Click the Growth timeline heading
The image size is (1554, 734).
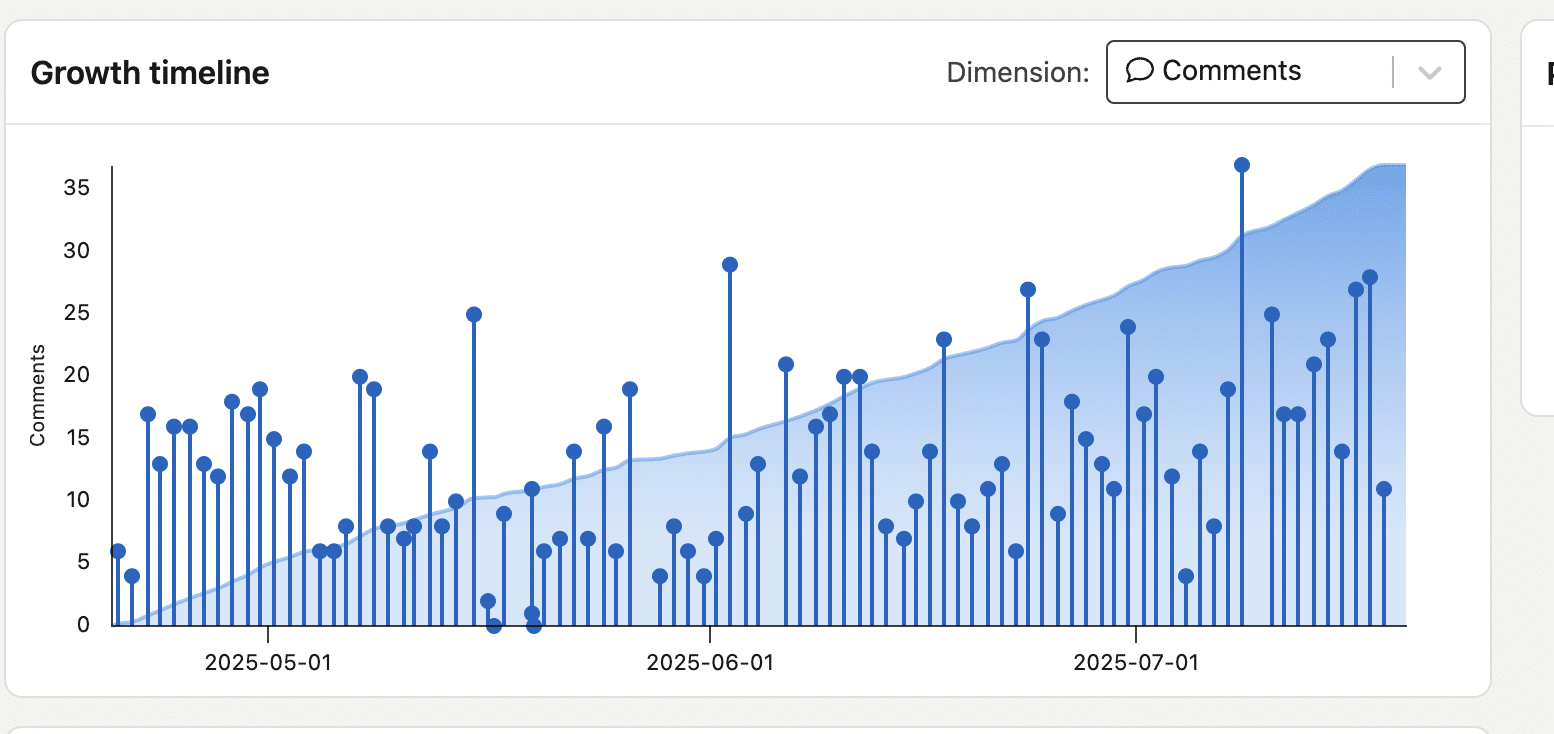[150, 73]
